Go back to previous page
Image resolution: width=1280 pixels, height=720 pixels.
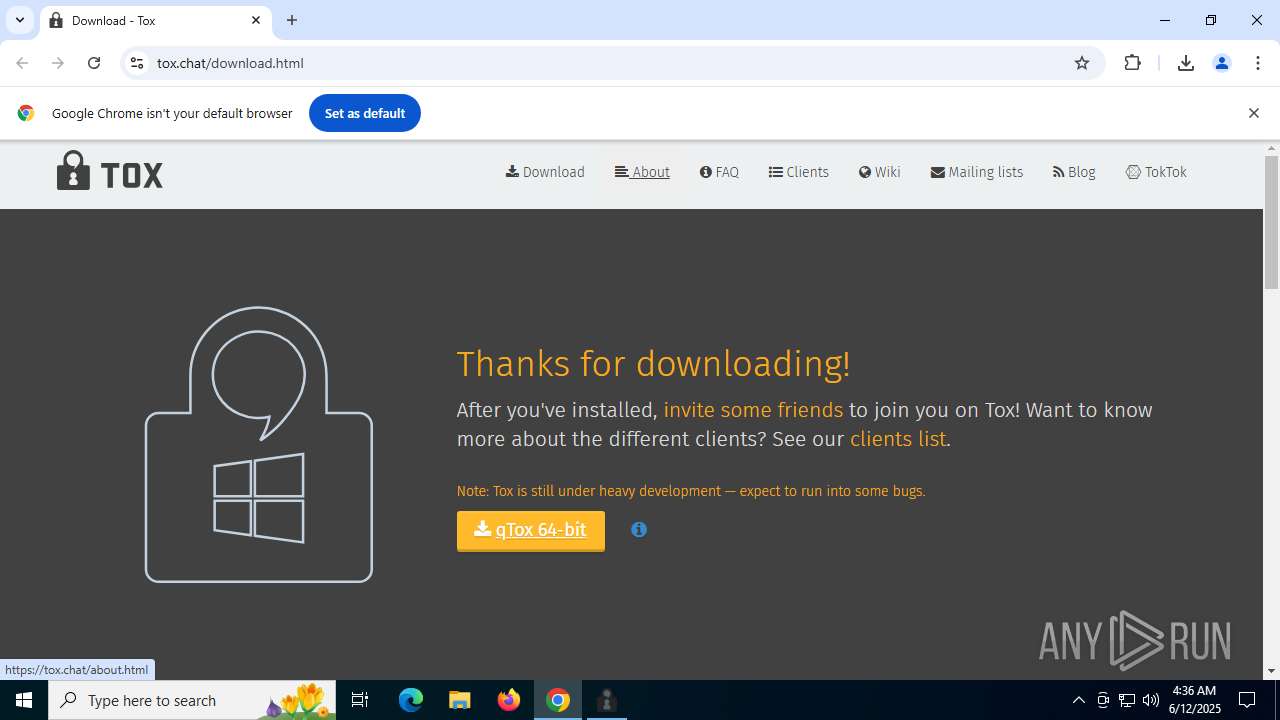pyautogui.click(x=22, y=63)
